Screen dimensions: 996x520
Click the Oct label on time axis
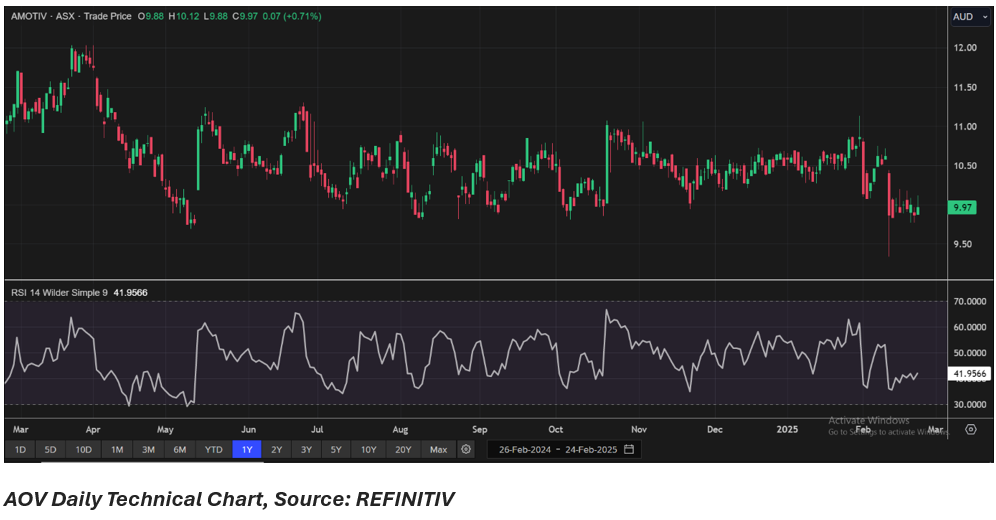point(556,430)
